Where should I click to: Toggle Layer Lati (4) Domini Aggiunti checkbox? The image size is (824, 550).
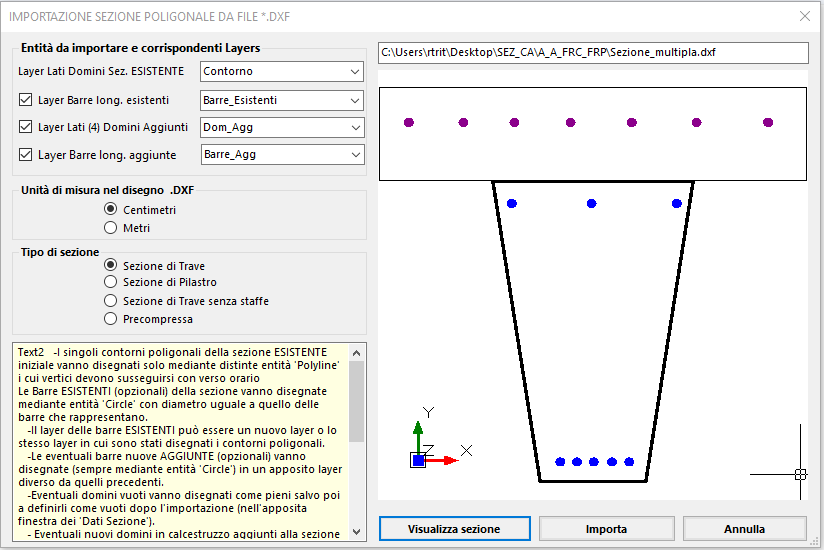[25, 127]
